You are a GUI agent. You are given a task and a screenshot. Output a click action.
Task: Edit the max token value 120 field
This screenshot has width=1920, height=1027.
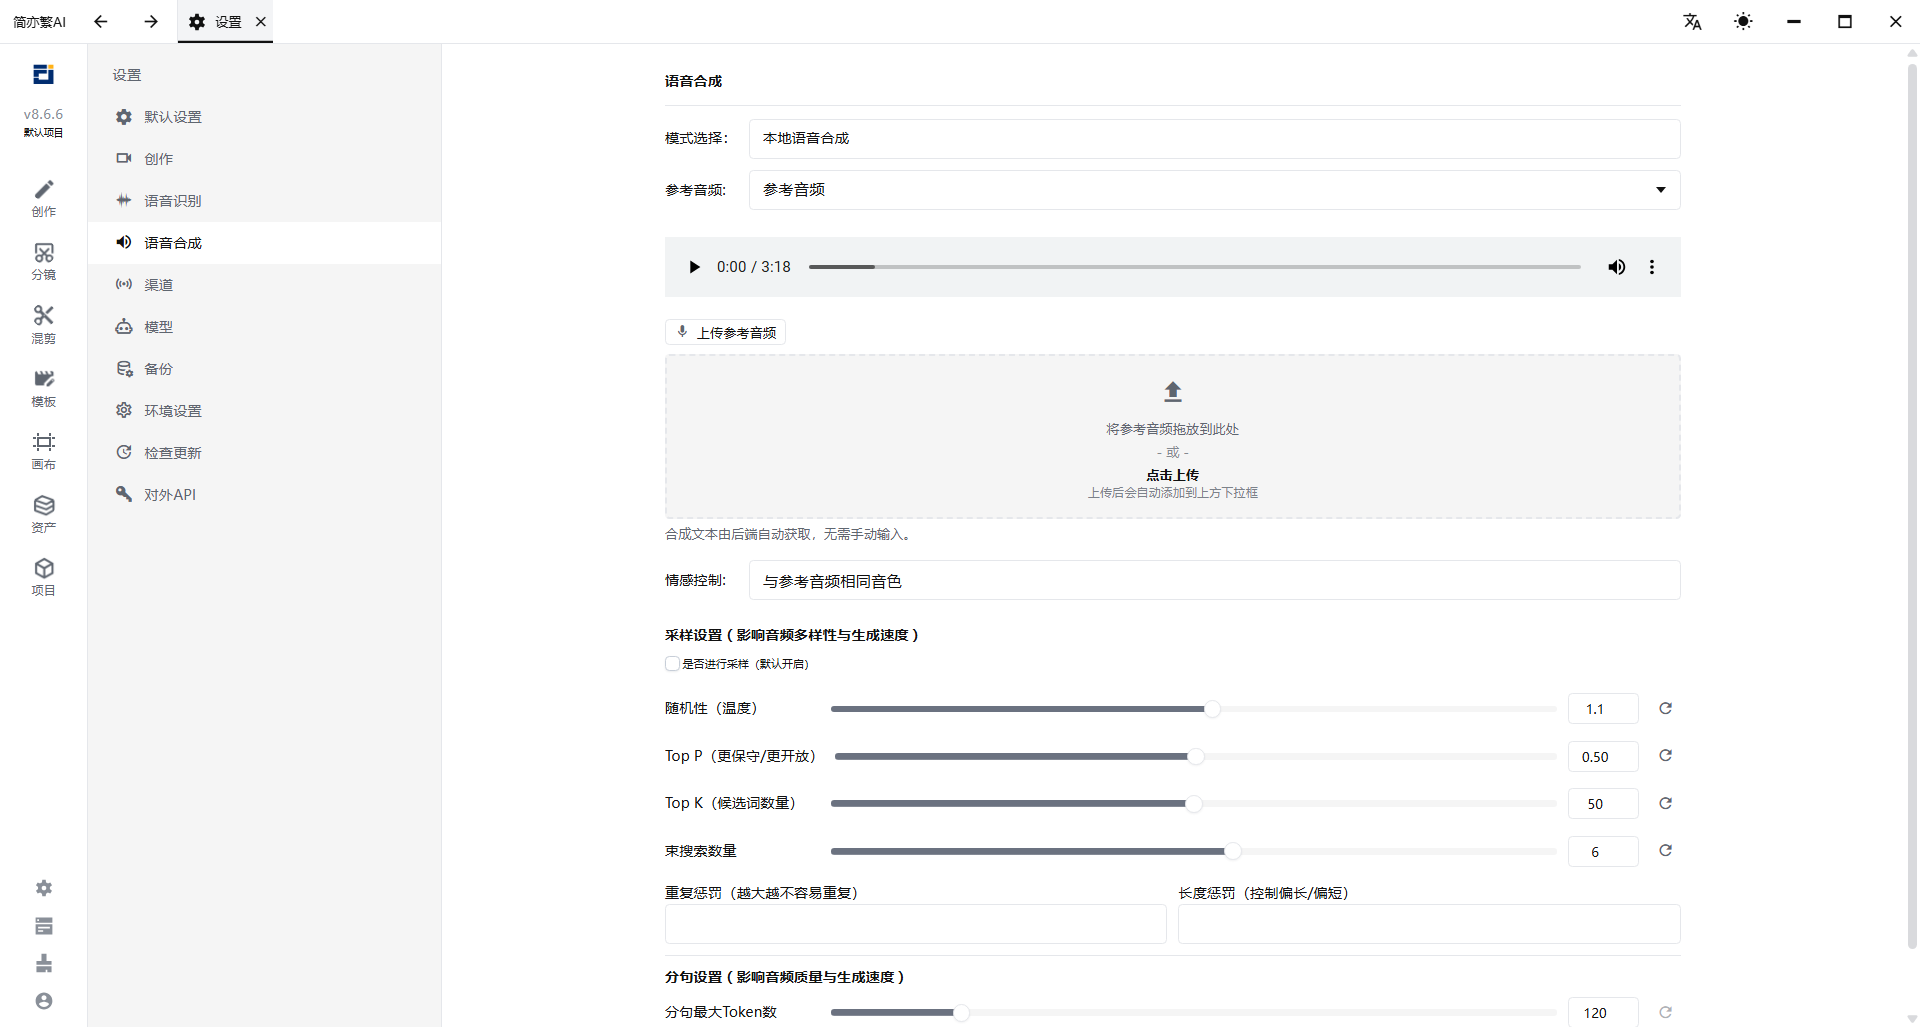(1603, 1012)
